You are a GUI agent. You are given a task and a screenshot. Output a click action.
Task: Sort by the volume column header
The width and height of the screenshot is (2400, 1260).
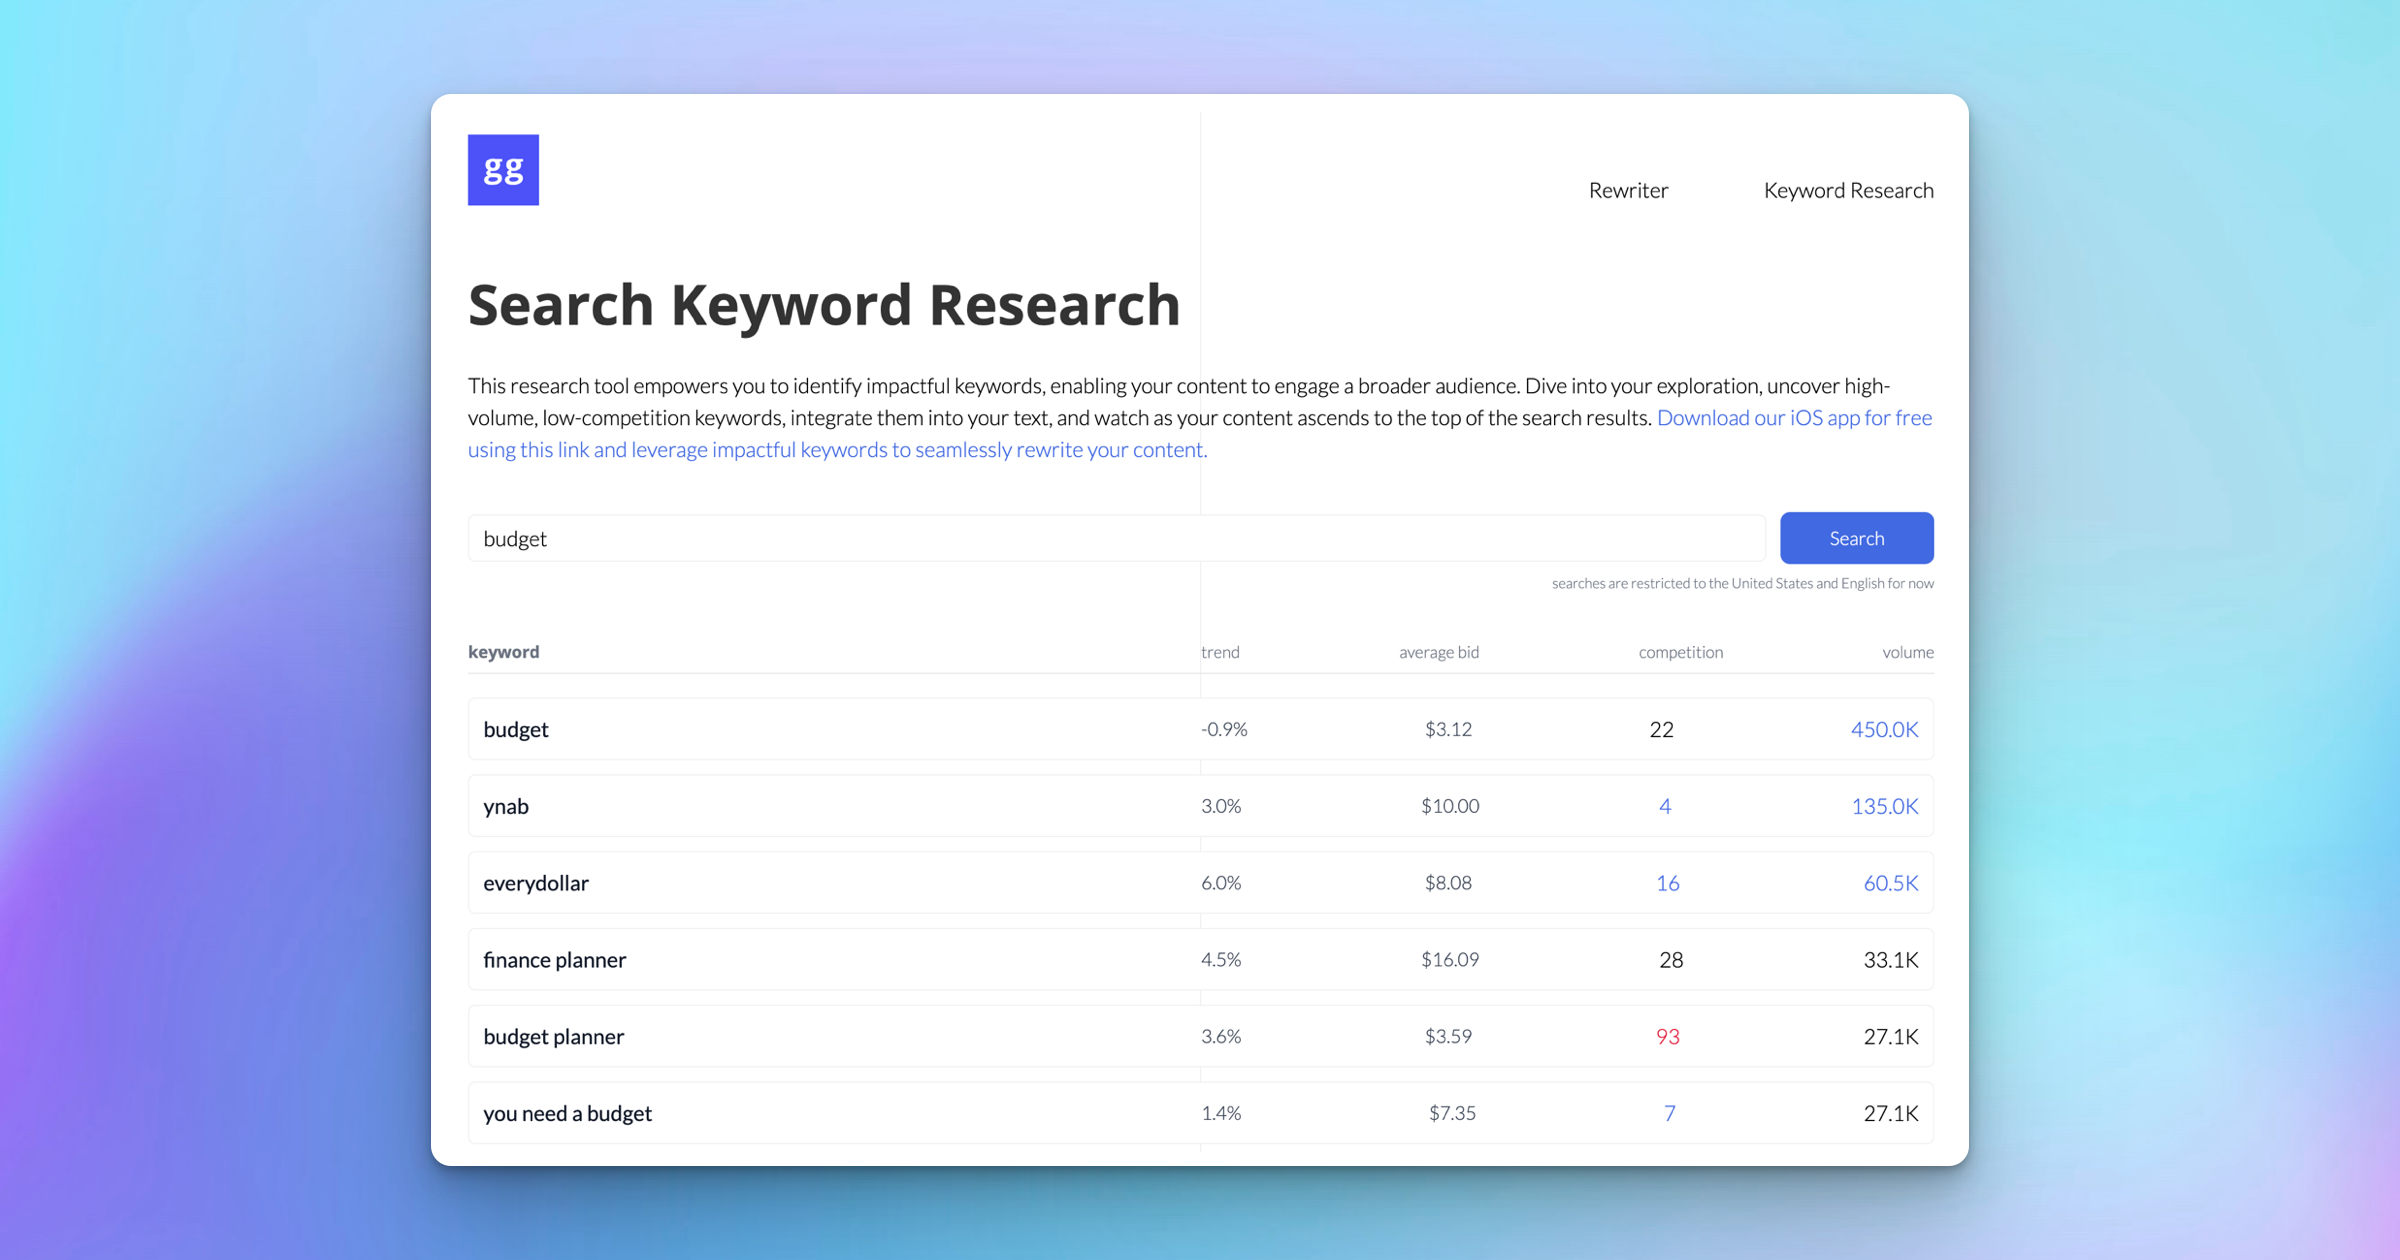[1907, 652]
